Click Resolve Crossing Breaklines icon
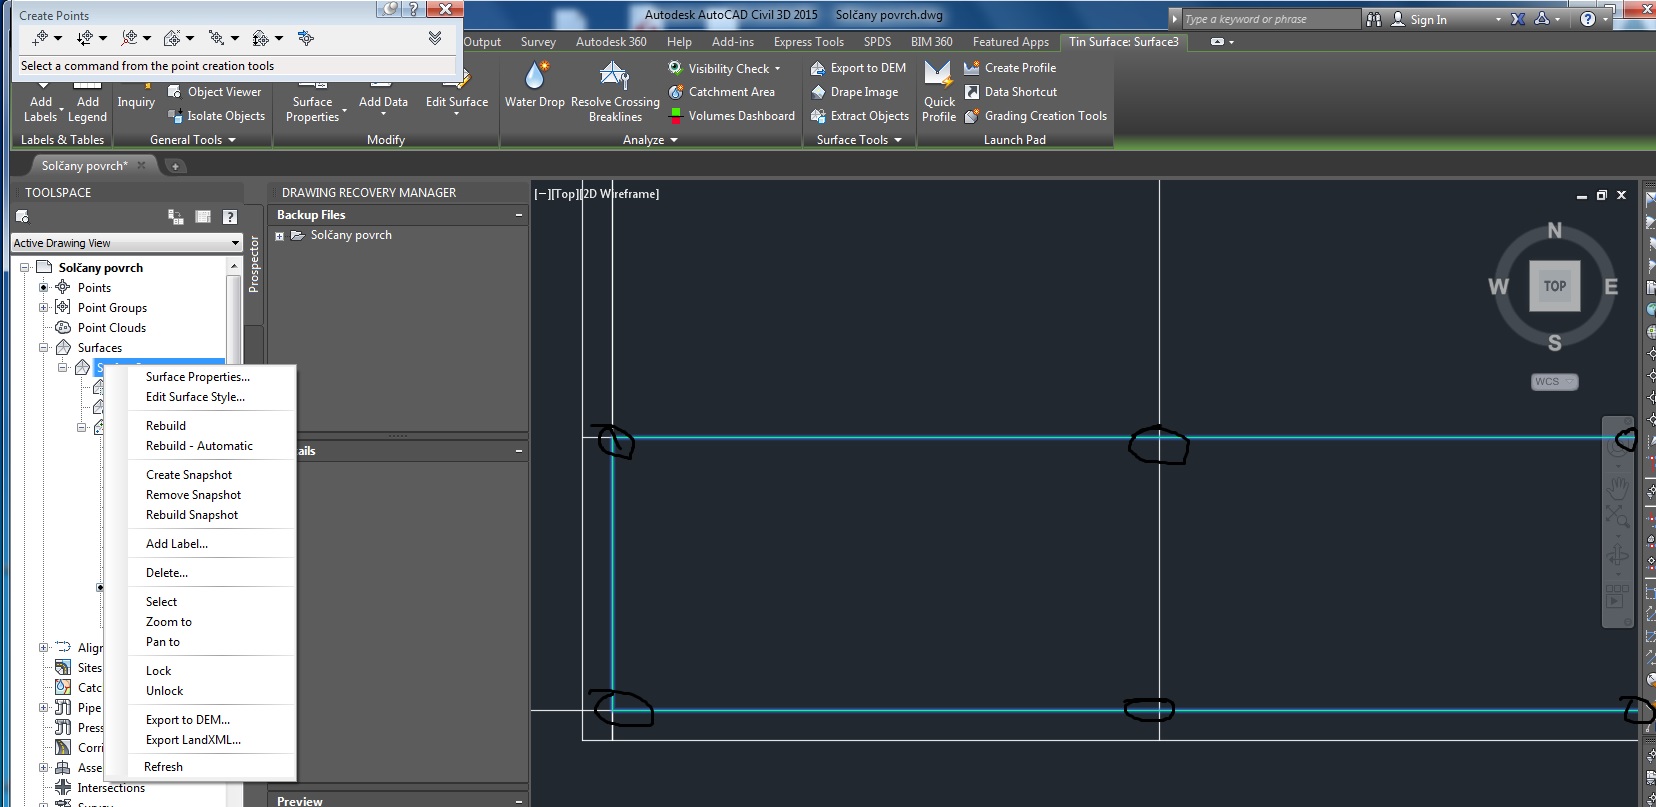The image size is (1656, 807). pos(614,75)
